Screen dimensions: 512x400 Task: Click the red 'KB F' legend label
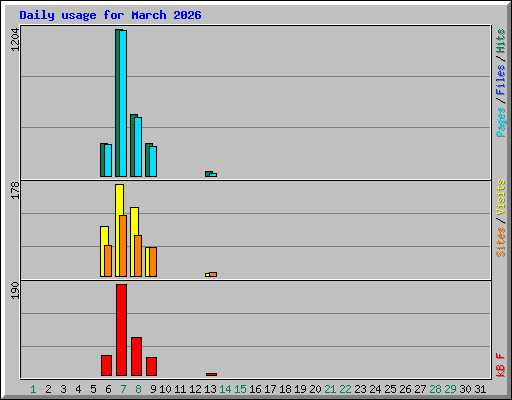500,365
